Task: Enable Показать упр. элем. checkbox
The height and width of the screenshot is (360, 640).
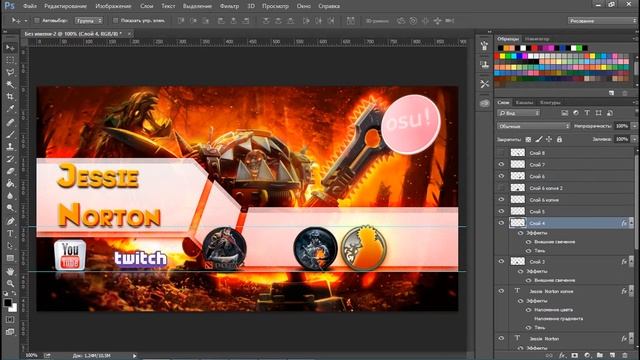Action: point(116,20)
